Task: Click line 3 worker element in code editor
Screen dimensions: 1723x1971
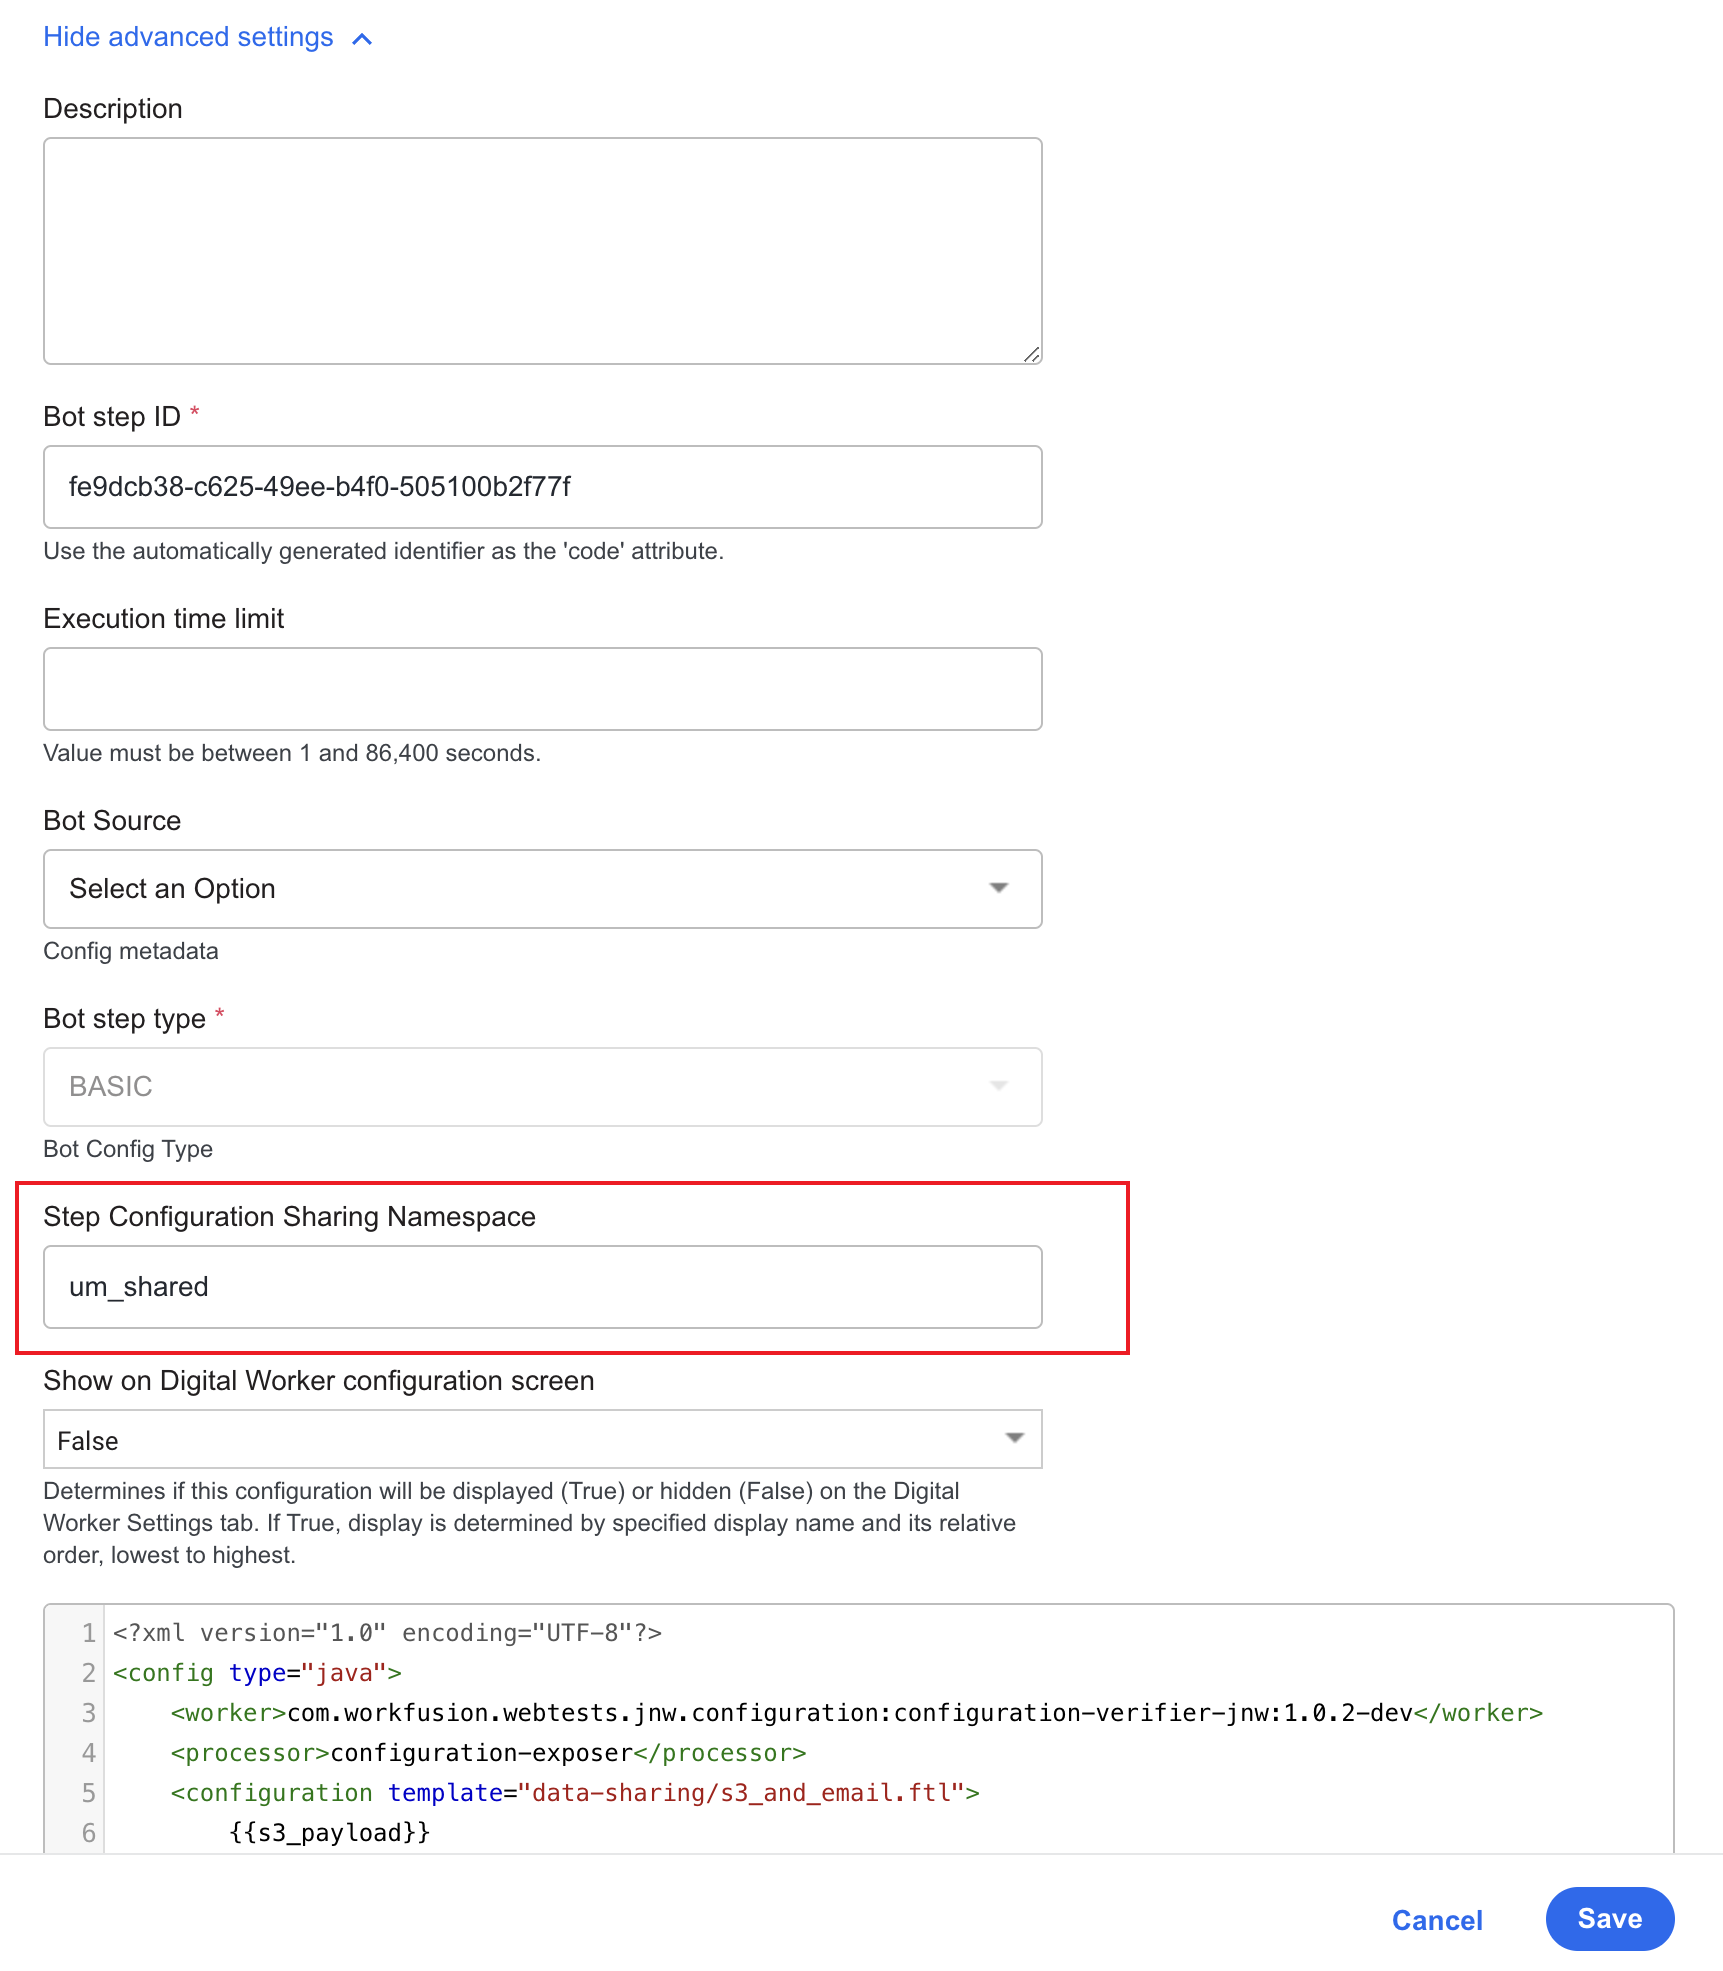Action: 856,1713
